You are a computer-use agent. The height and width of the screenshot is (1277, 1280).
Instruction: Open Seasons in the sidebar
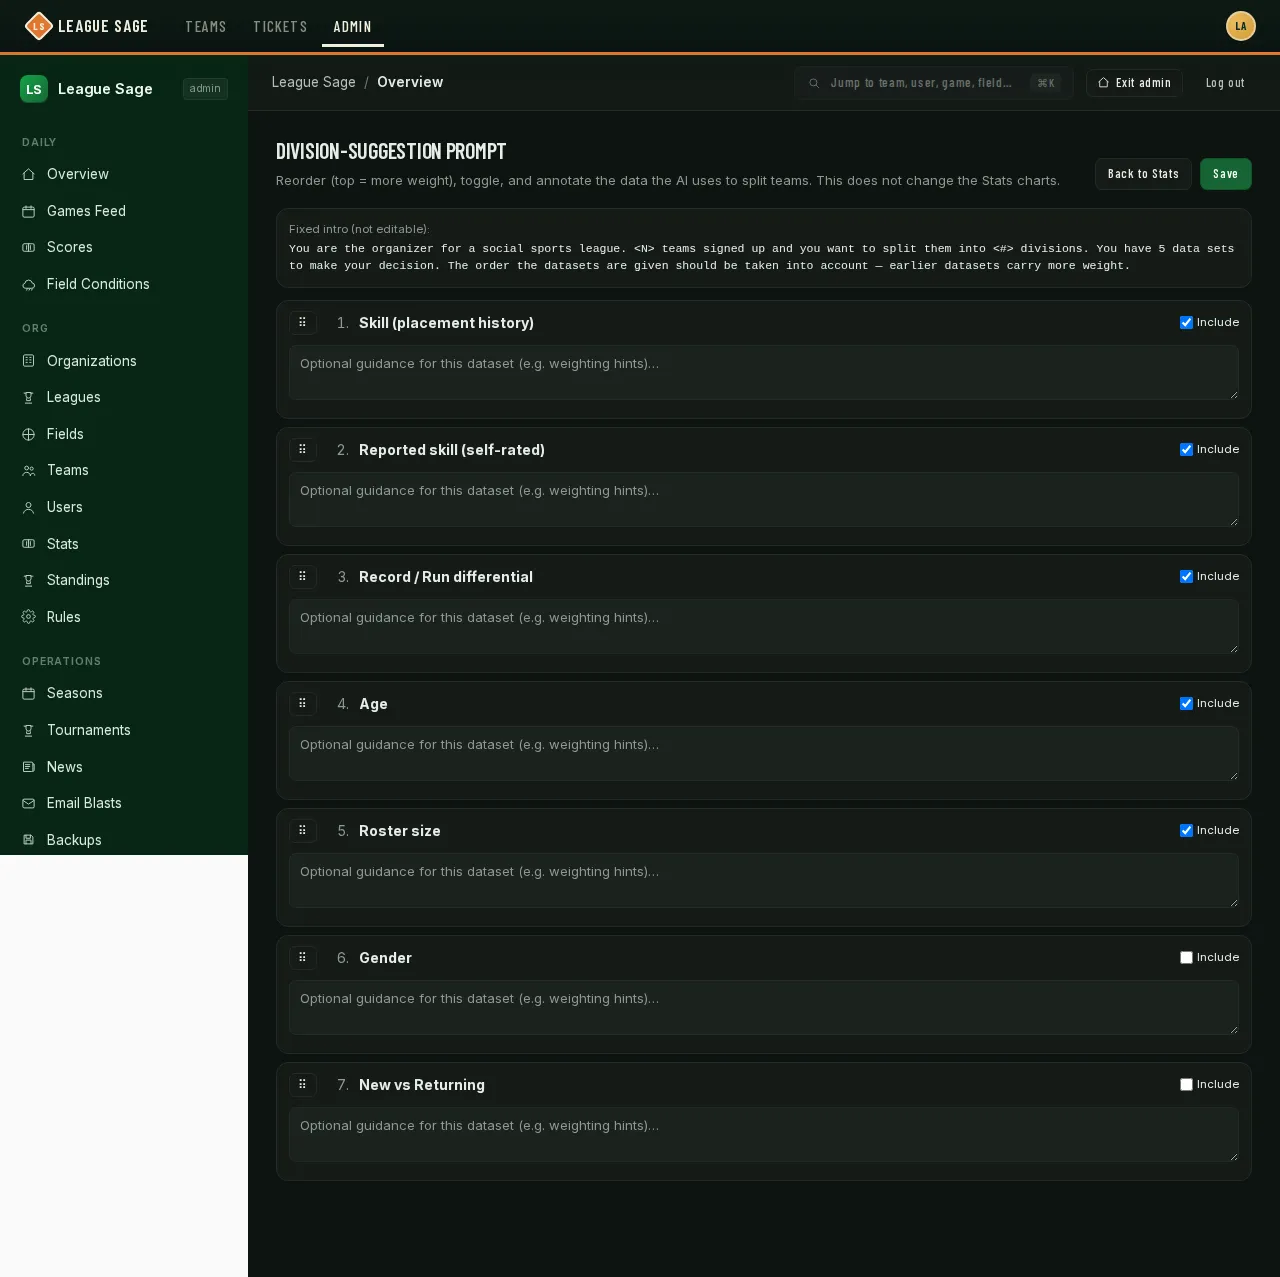pyautogui.click(x=124, y=693)
